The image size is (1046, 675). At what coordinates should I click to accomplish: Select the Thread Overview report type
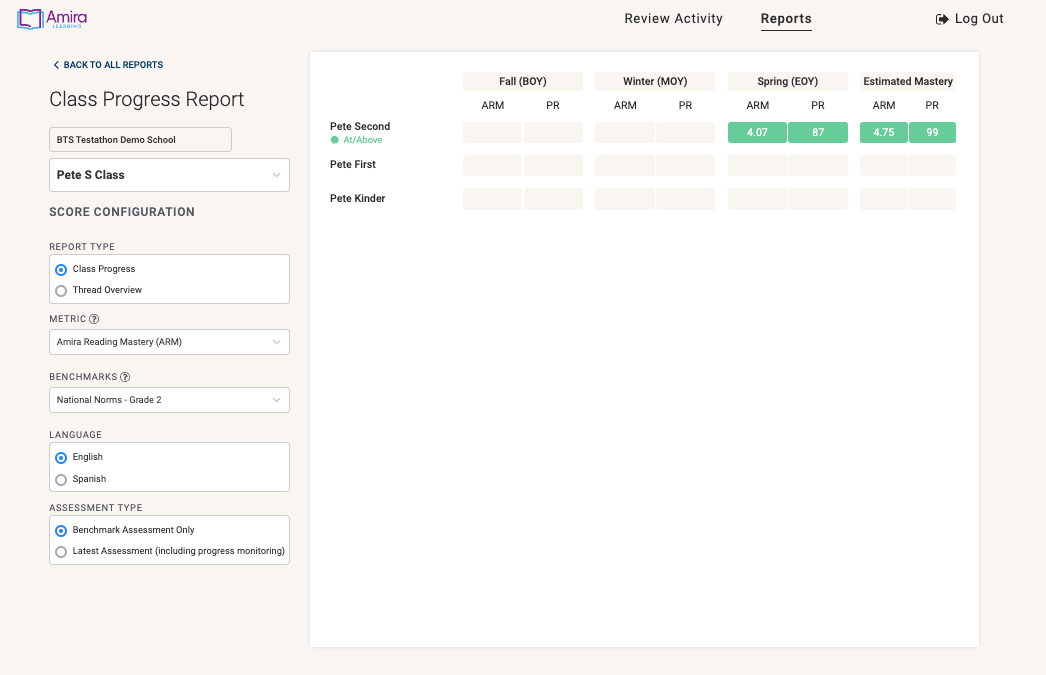[60, 290]
